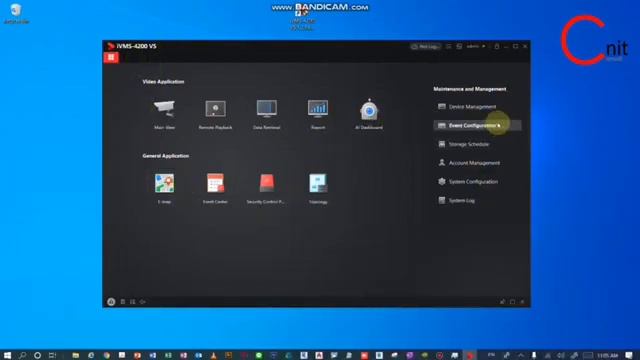Open Event Configuration
The image size is (640, 360).
[477, 125]
